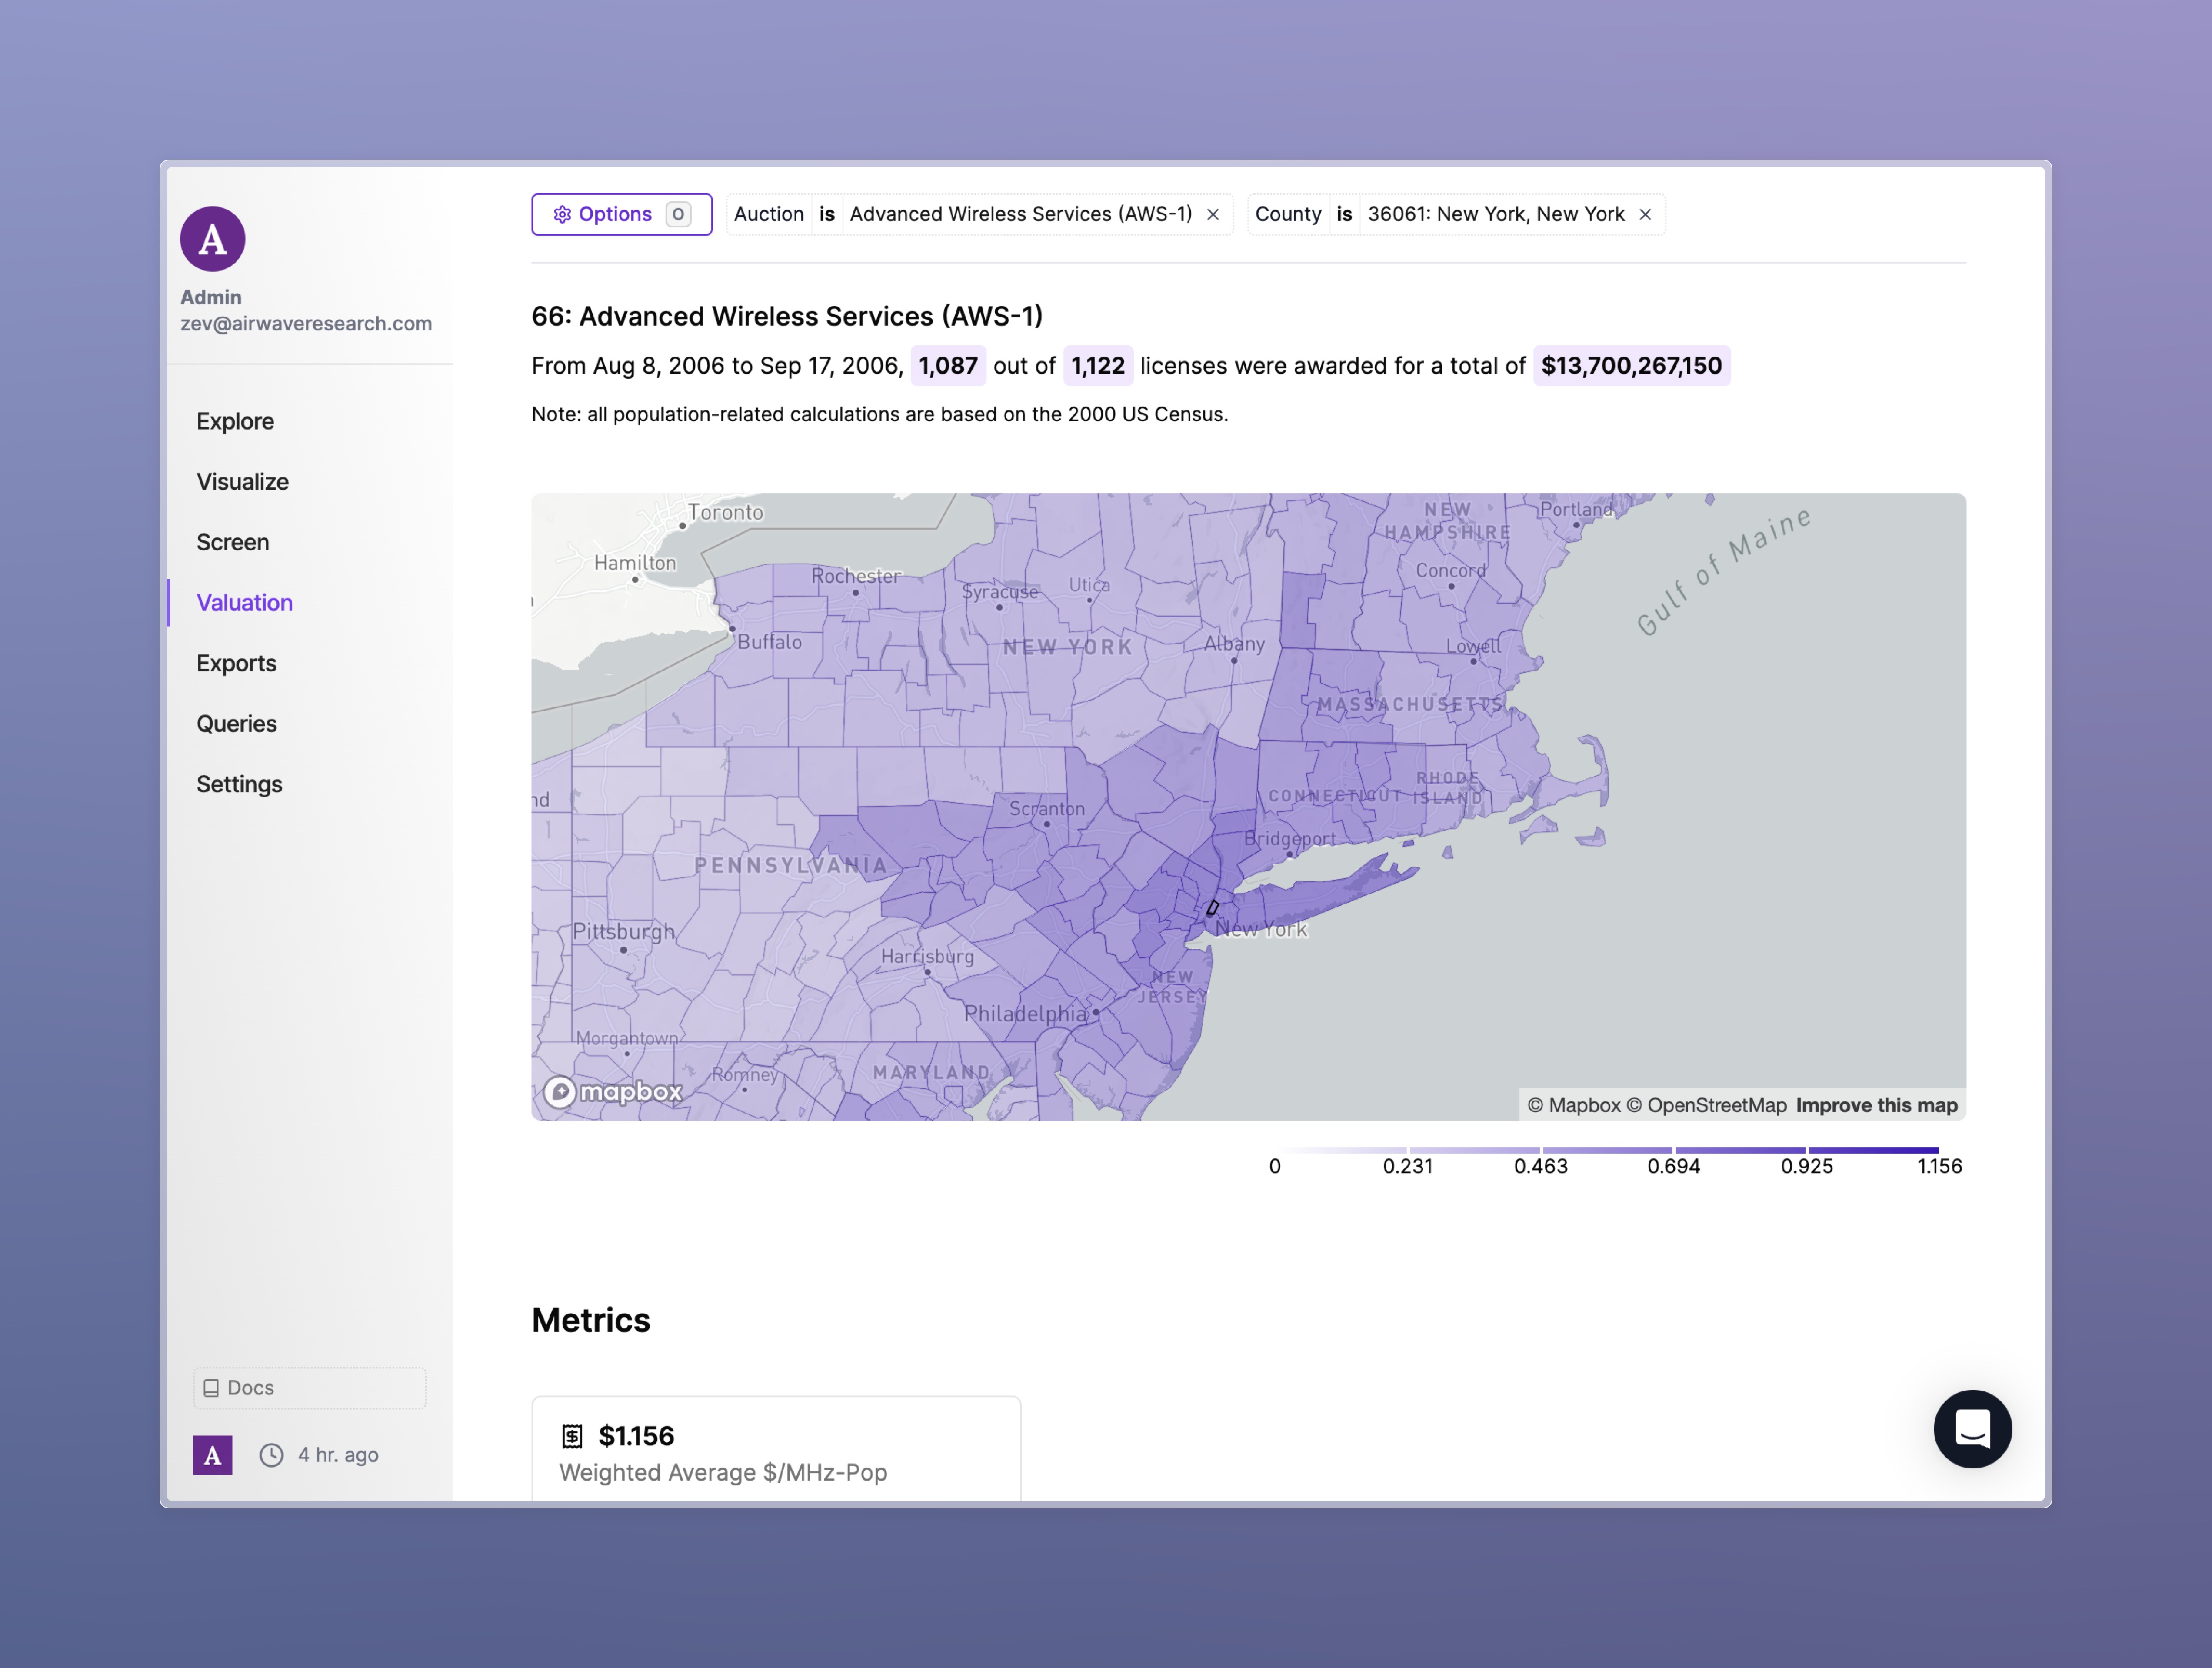Viewport: 2212px width, 1668px height.
Task: Click the Admin avatar at the top left
Action: [x=212, y=238]
